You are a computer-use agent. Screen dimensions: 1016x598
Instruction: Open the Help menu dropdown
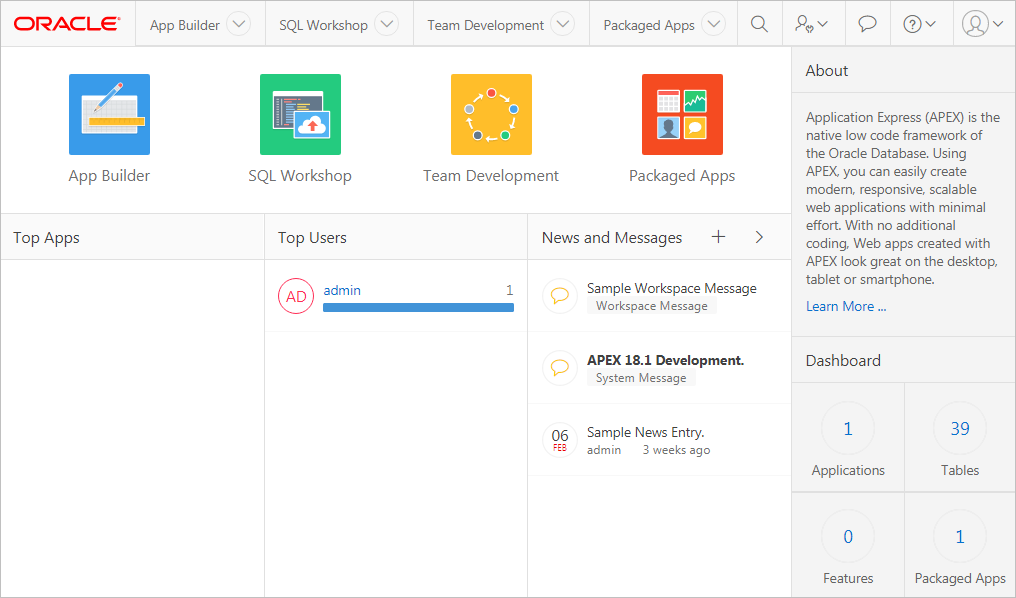pos(919,24)
